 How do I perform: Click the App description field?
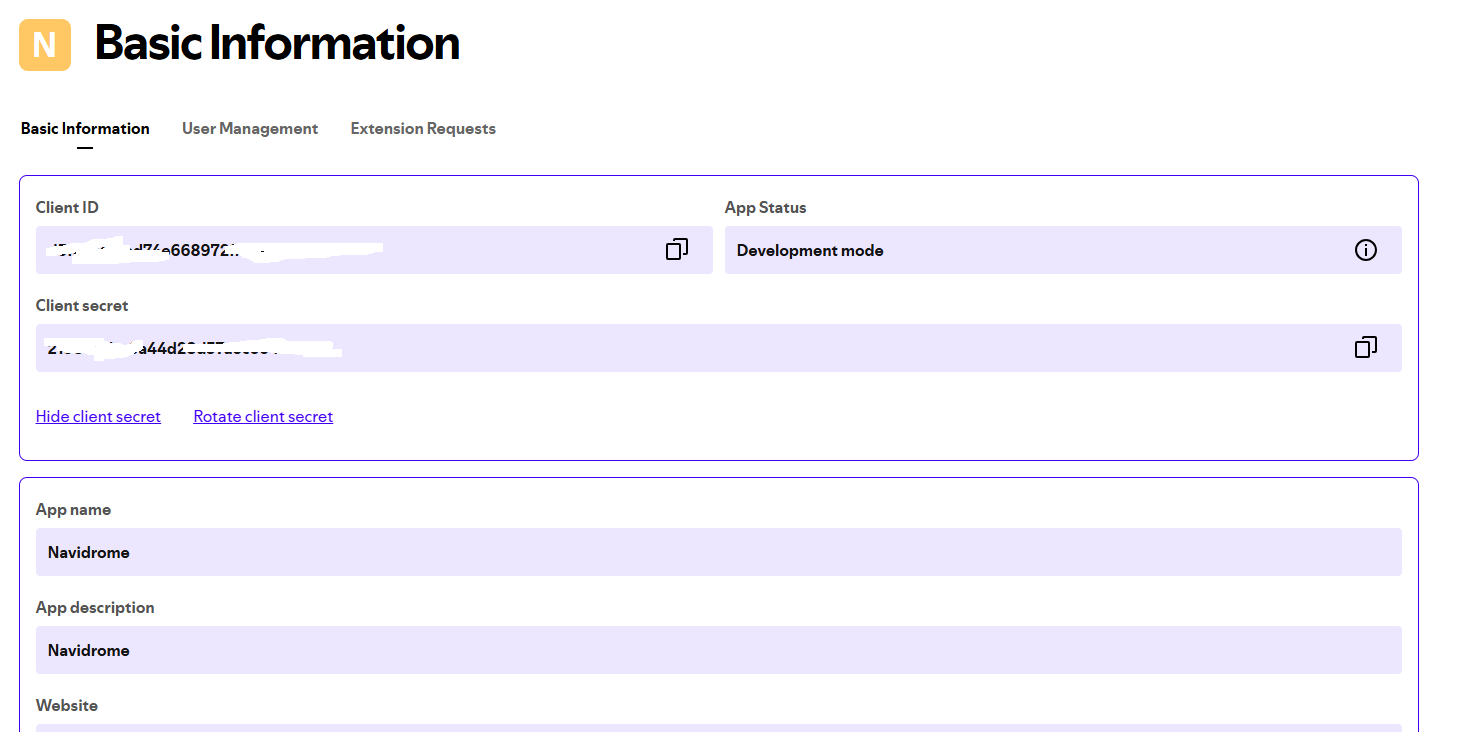click(x=718, y=650)
